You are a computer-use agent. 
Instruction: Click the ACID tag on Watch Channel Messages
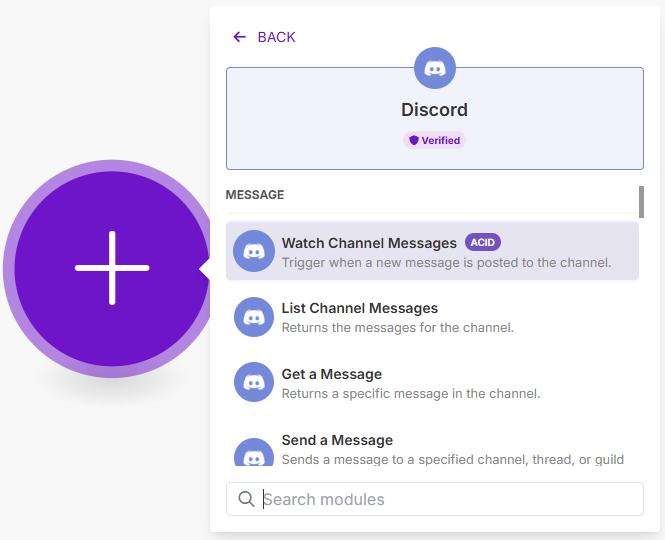click(483, 242)
